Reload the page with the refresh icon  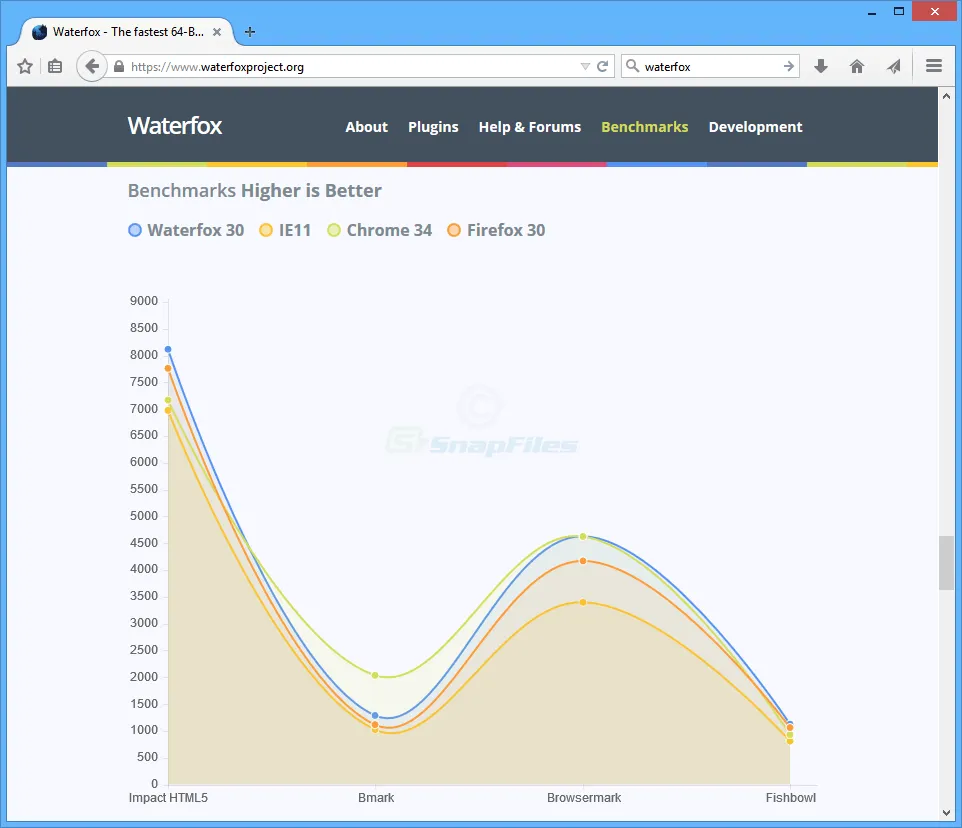(x=602, y=66)
